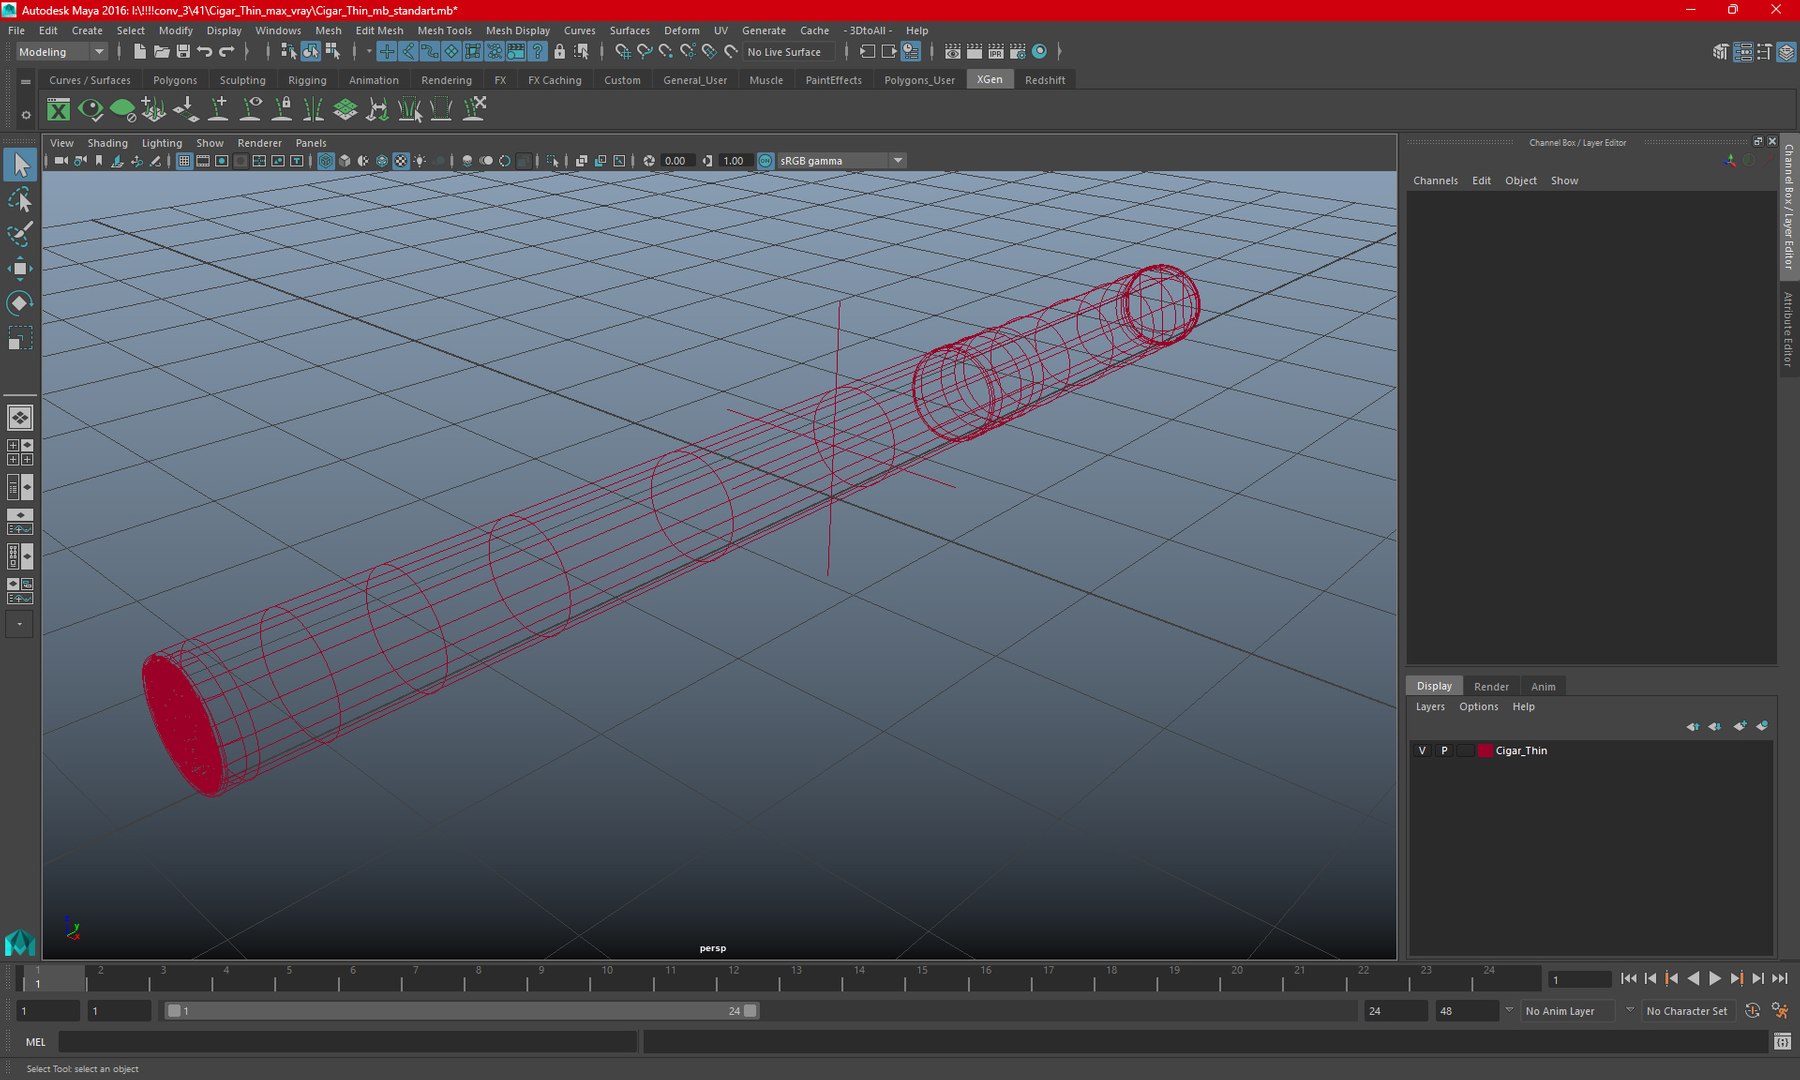Open animation preferences running-man icon
Image resolution: width=1800 pixels, height=1080 pixels.
click(x=1780, y=1011)
